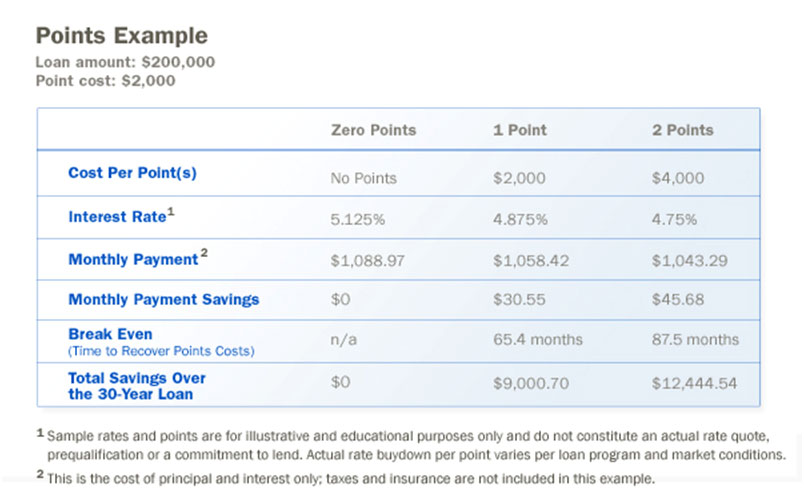This screenshot has height=504, width=804.
Task: Select the $12,444.54 total savings value
Action: [694, 384]
